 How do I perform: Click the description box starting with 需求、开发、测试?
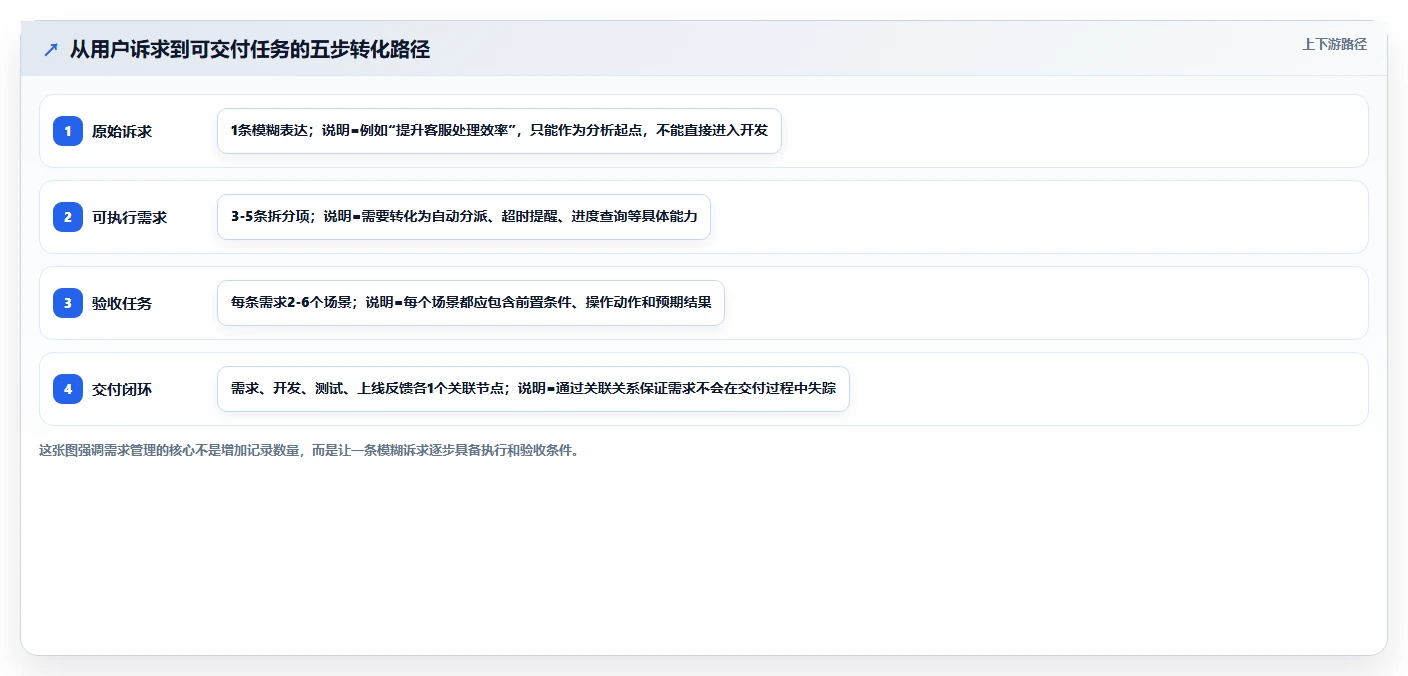point(533,389)
